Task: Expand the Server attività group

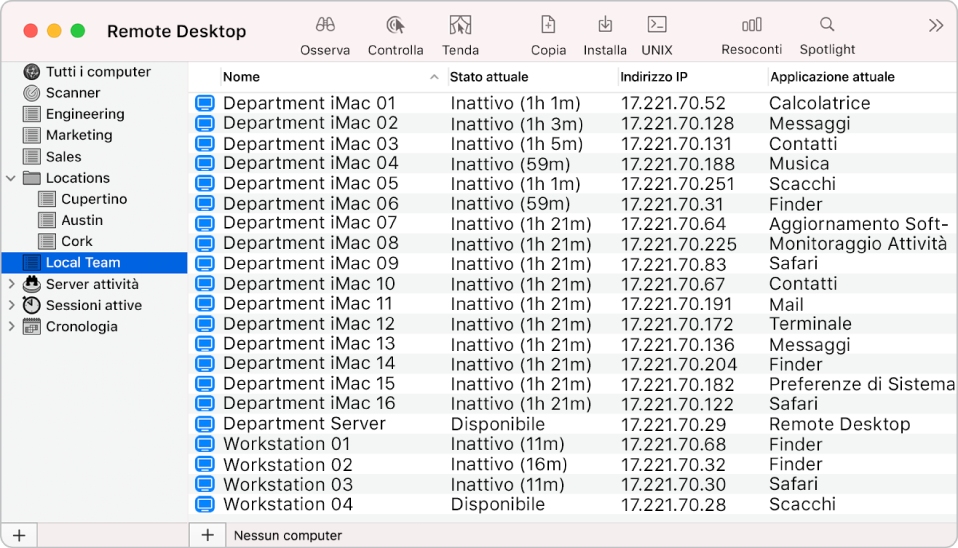Action: [x=11, y=284]
